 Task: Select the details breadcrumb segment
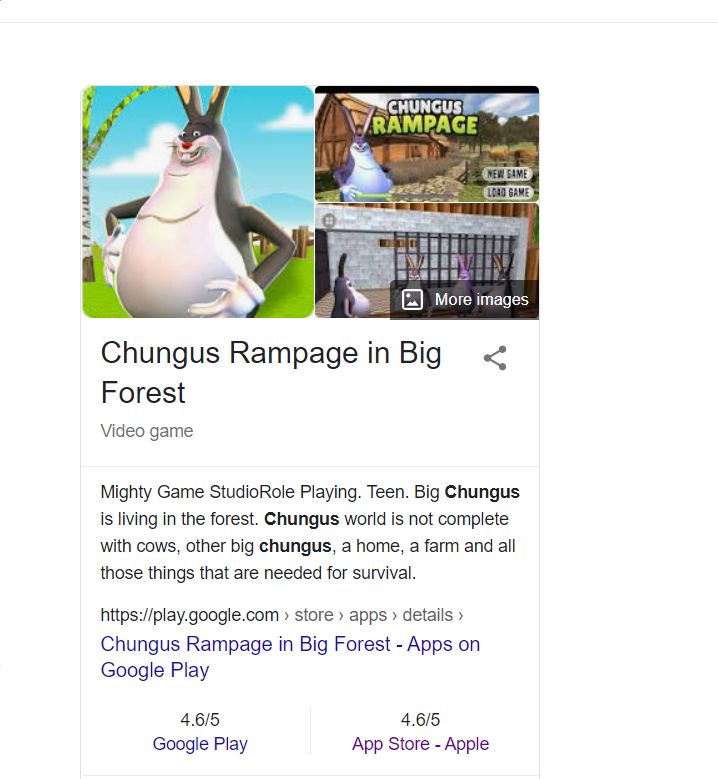(x=427, y=615)
